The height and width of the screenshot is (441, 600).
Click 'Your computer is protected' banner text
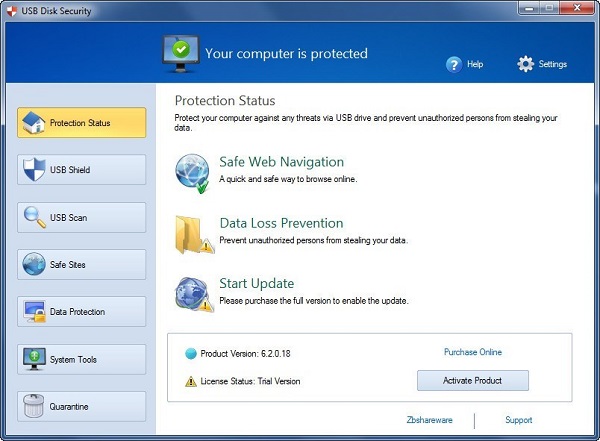pyautogui.click(x=286, y=54)
